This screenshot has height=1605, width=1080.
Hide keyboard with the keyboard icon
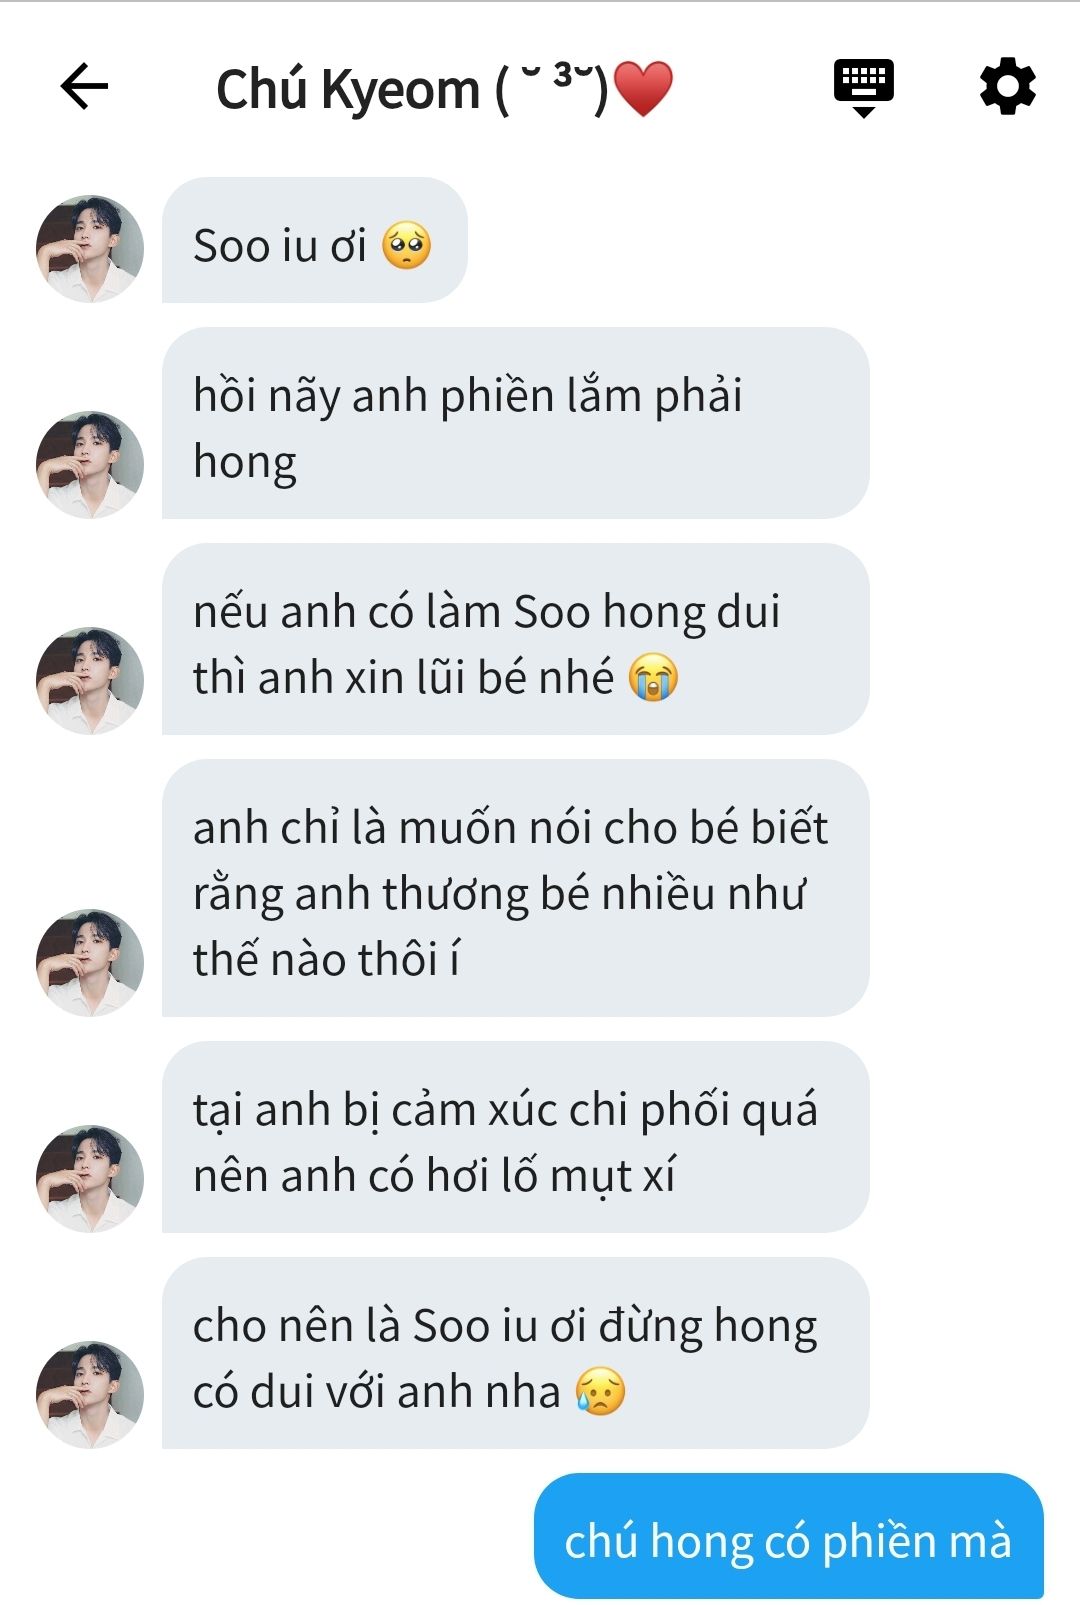[864, 88]
